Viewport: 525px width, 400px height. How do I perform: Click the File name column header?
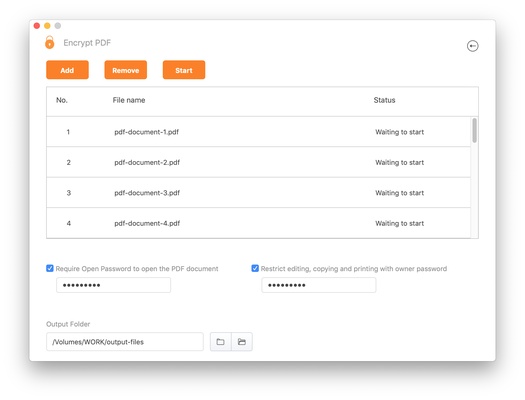(129, 100)
